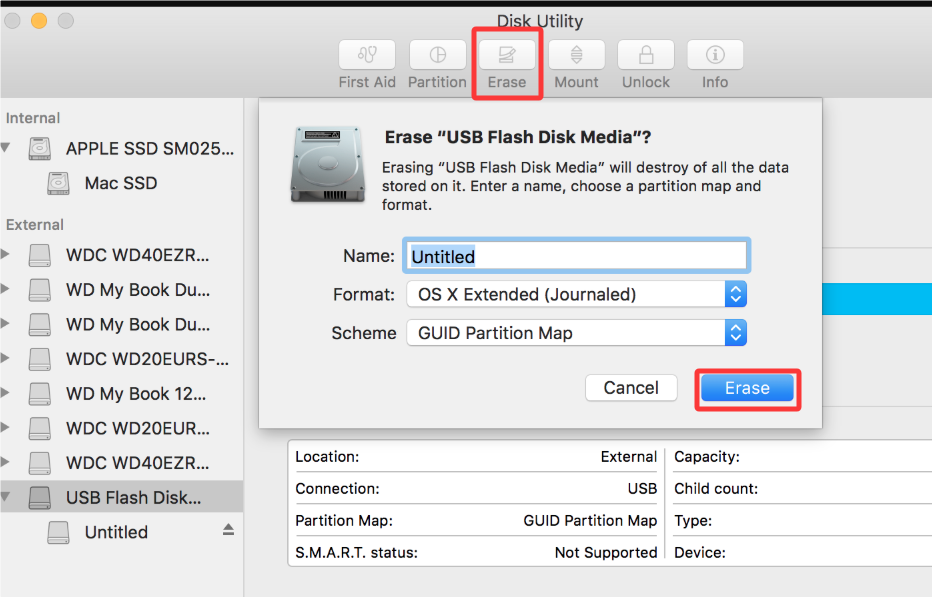The width and height of the screenshot is (932, 597).
Task: Click the Name text field
Action: point(577,256)
